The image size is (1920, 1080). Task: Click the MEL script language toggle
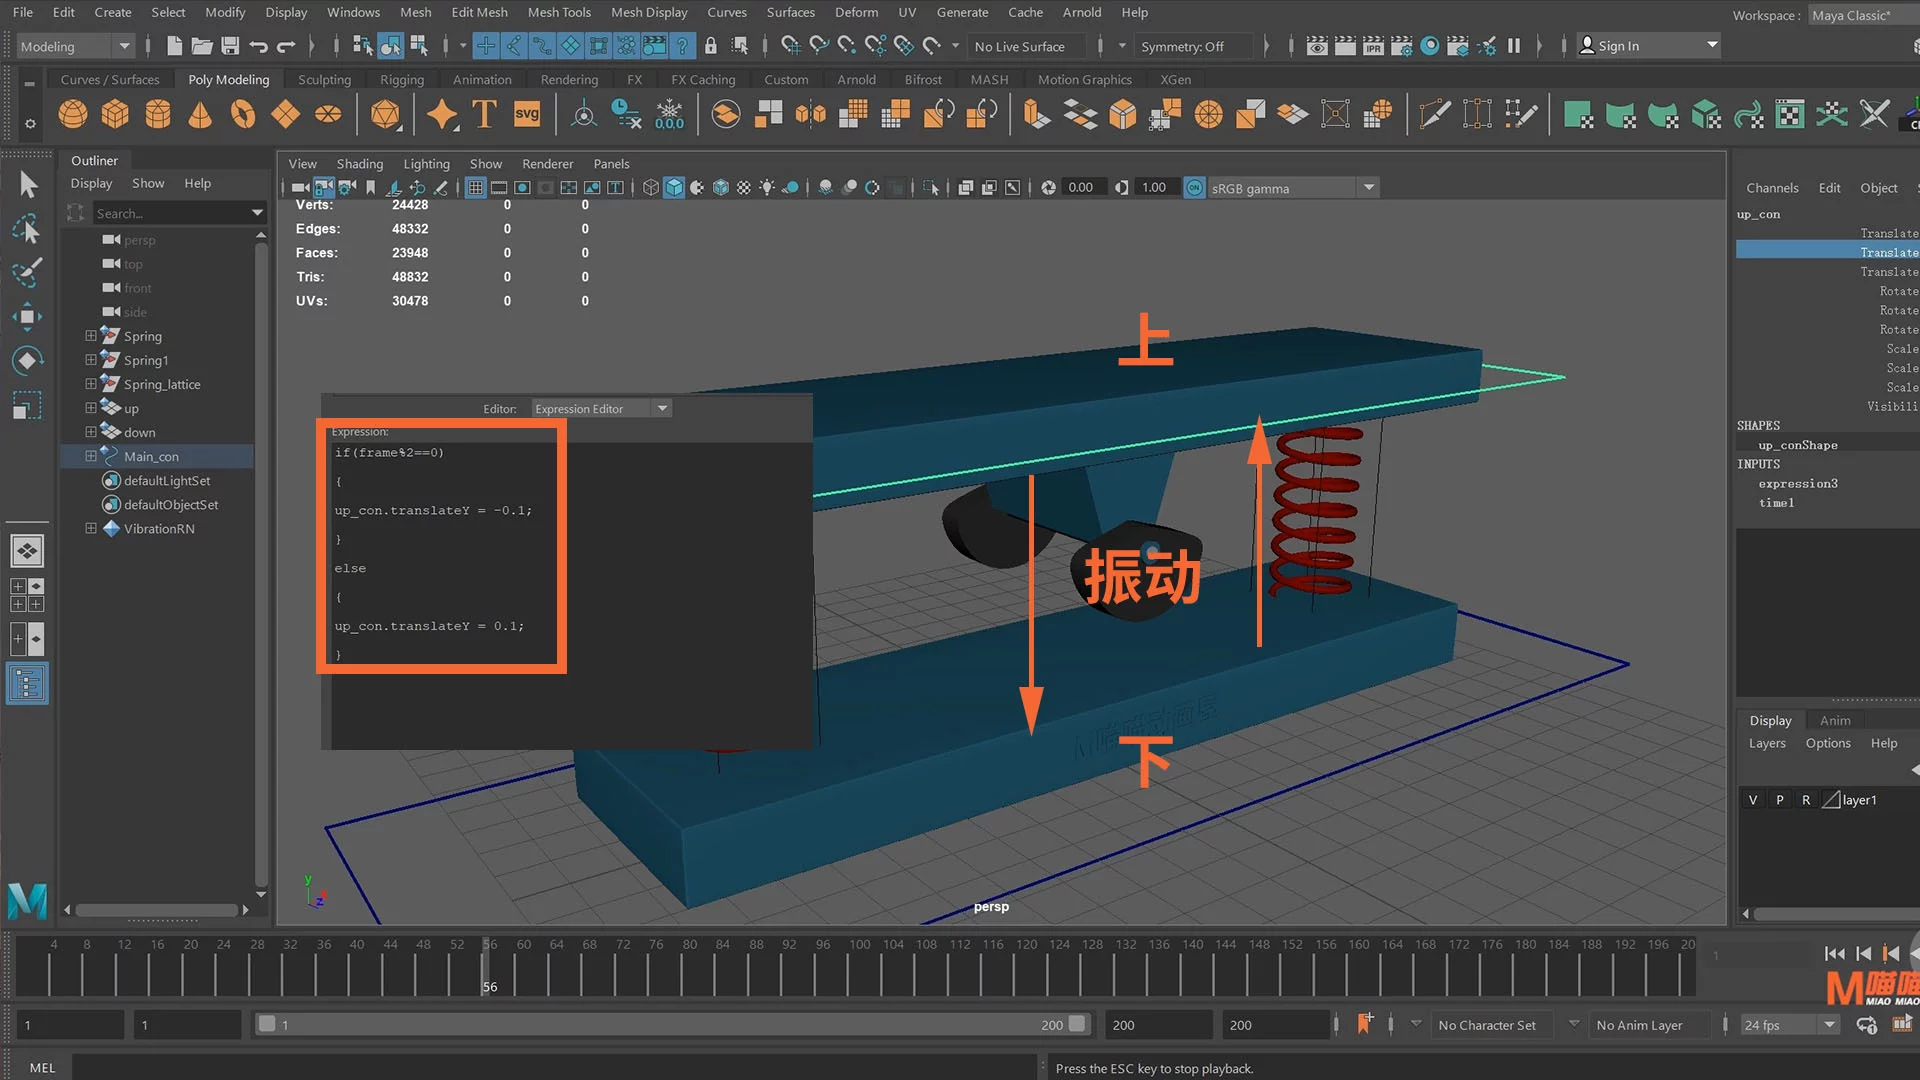click(42, 1068)
